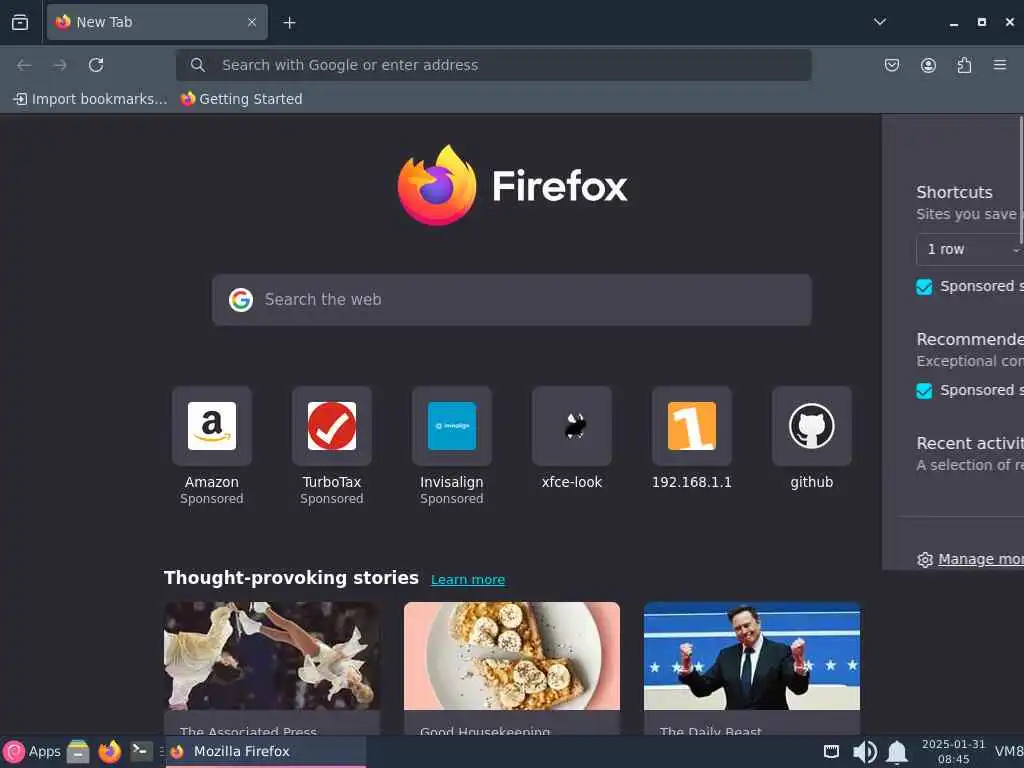The image size is (1024, 768).
Task: Close the New Tab tab
Action: (x=251, y=22)
